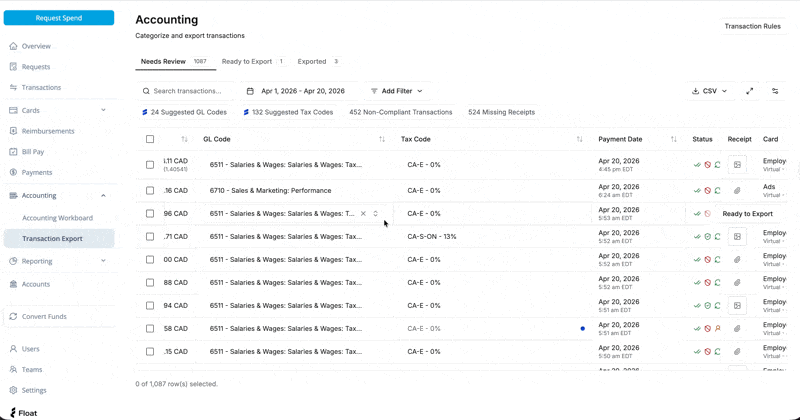Open the Bill Pay sidebar icon

(x=13, y=152)
